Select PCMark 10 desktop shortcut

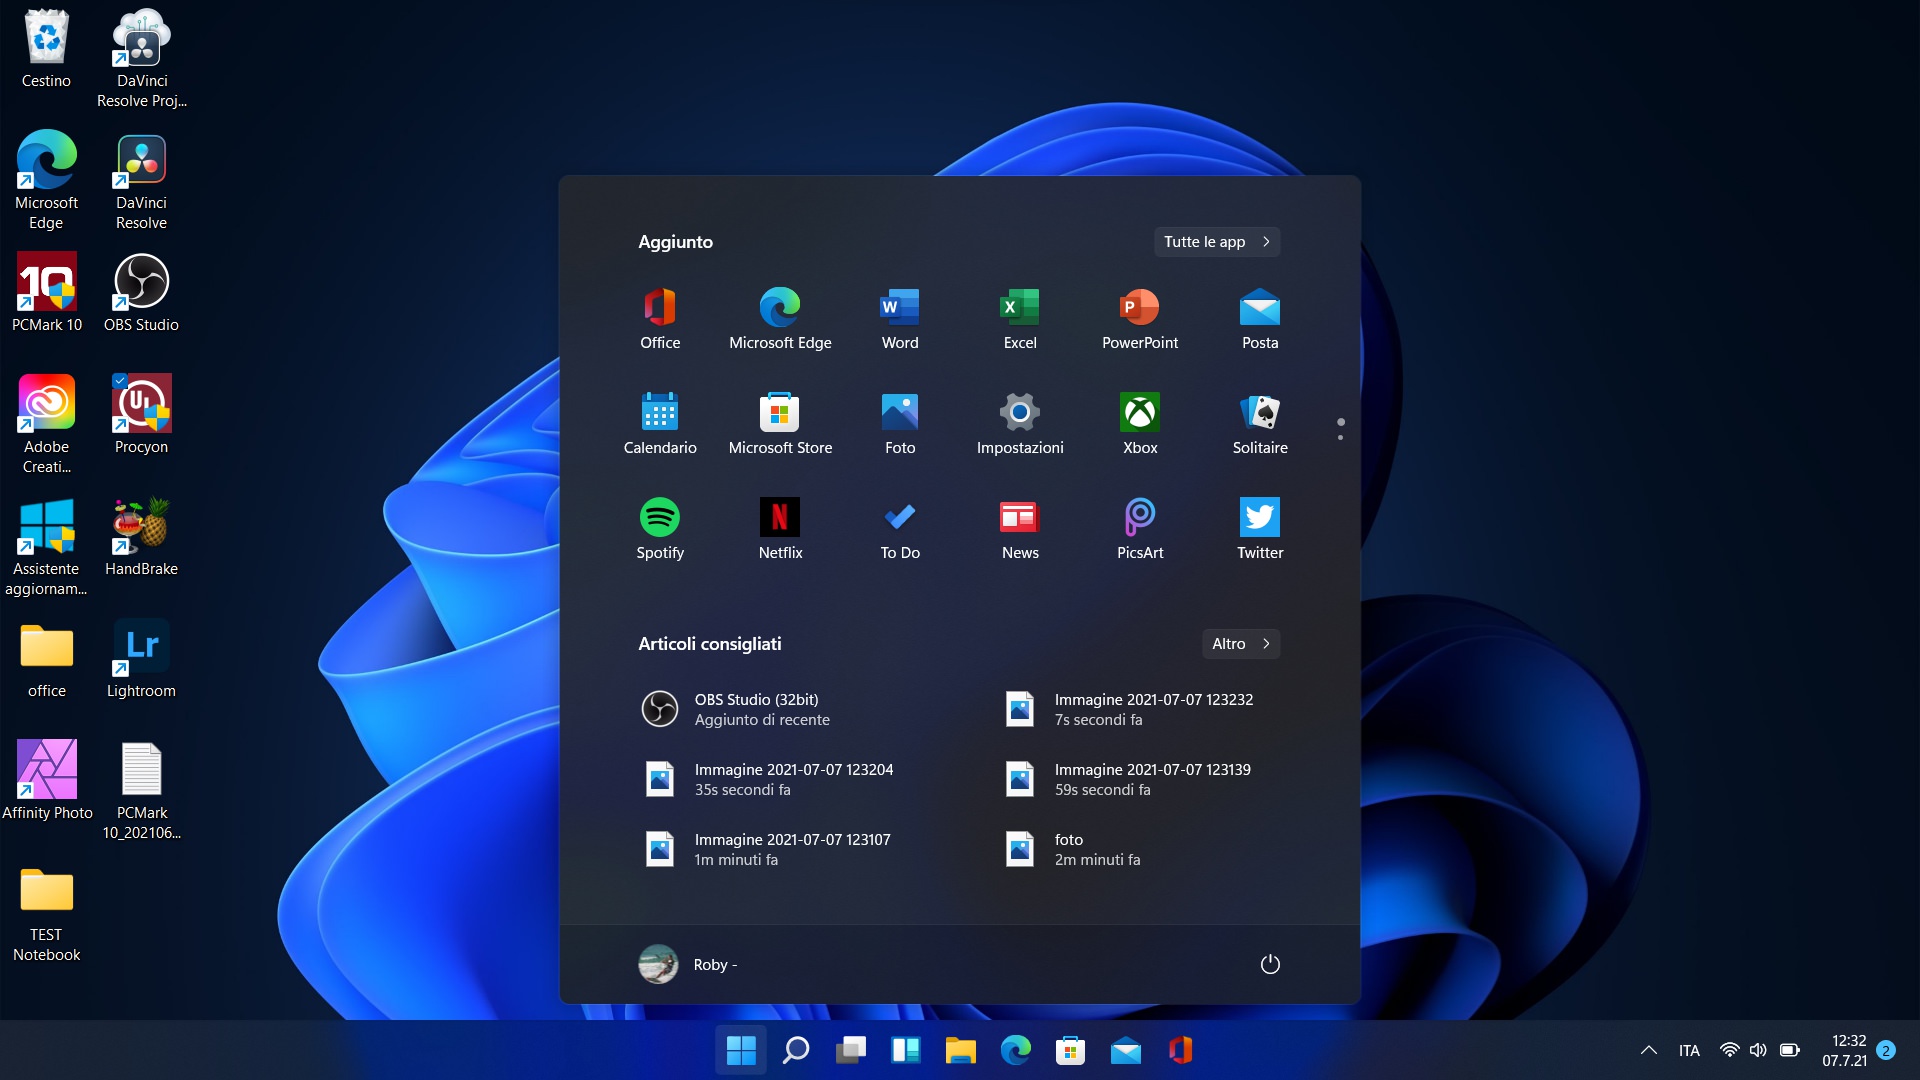click(x=46, y=293)
